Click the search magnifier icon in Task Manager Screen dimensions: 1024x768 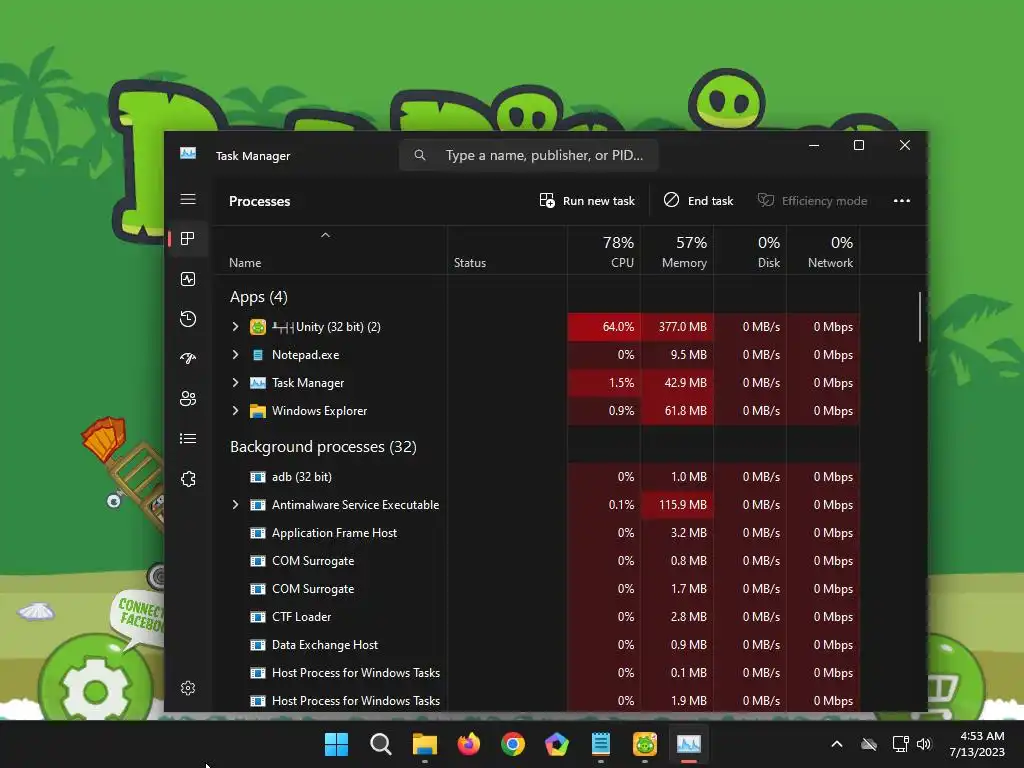pyautogui.click(x=420, y=155)
